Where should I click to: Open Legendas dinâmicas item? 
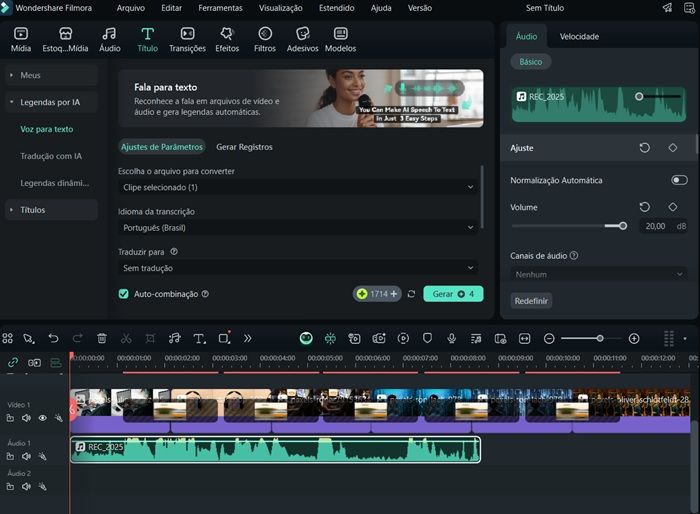pos(54,183)
